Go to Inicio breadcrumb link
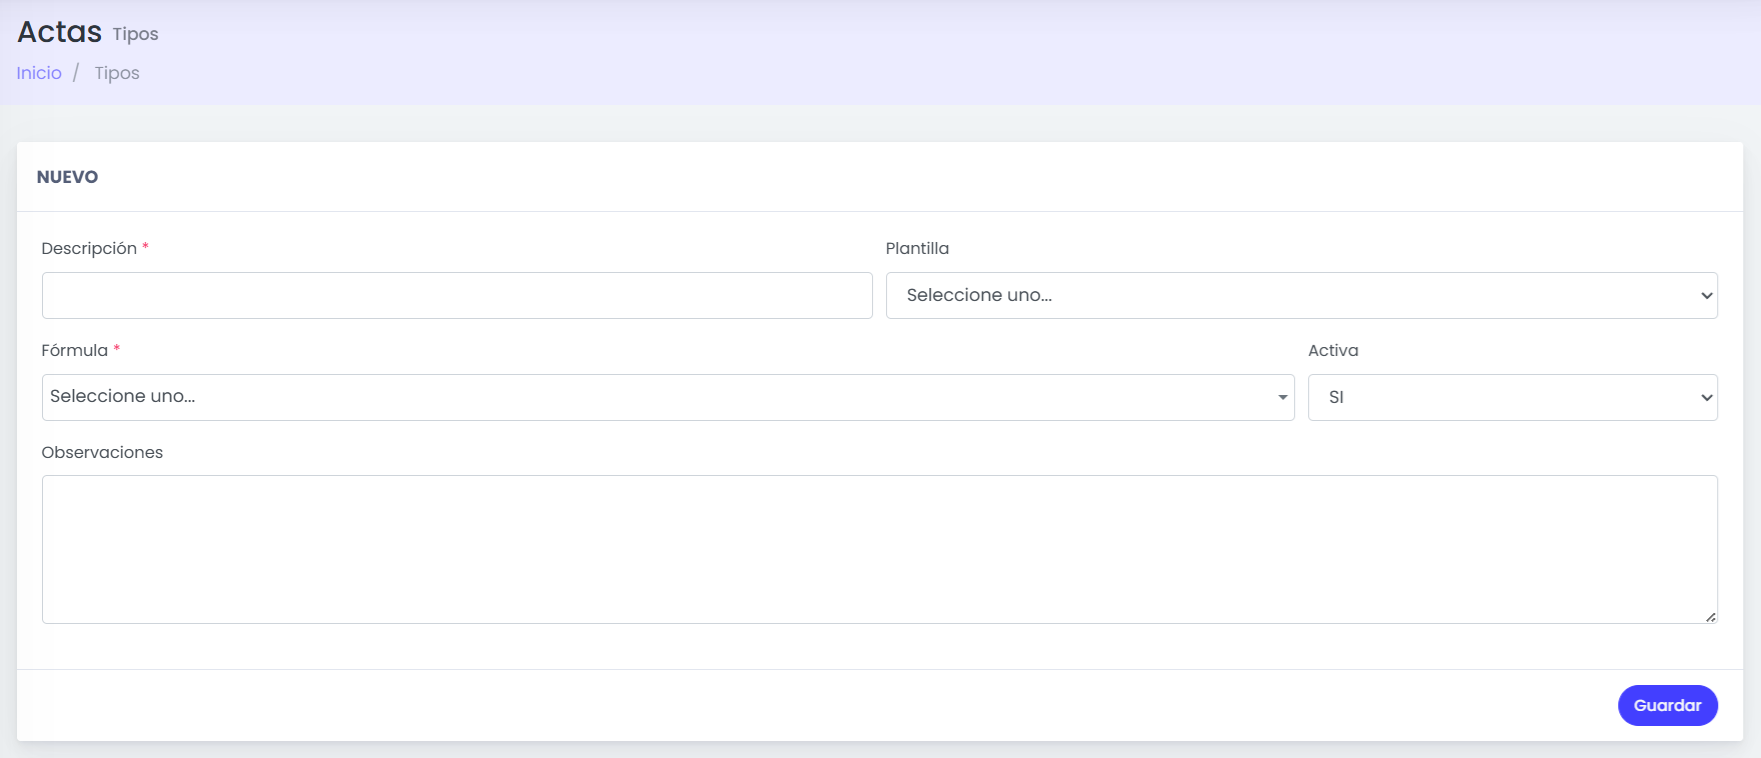Screen dimensions: 1761x758 point(39,73)
